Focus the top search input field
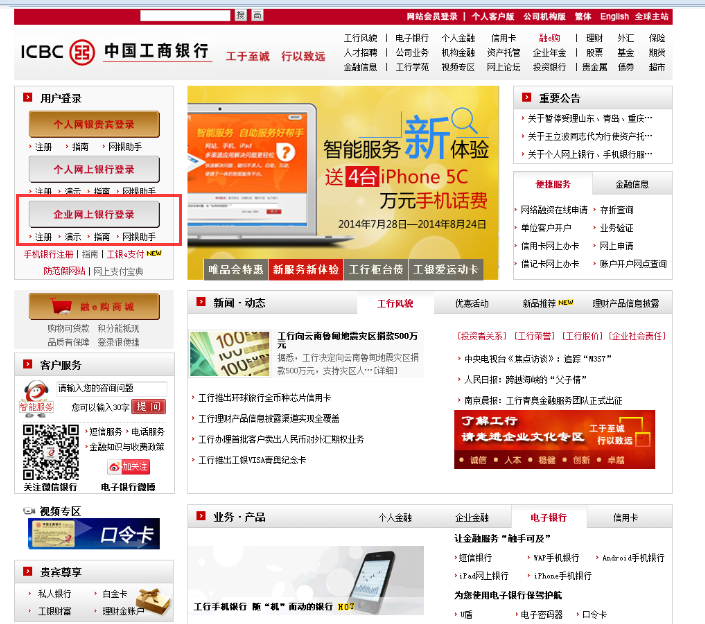The width and height of the screenshot is (705, 624). tap(185, 15)
